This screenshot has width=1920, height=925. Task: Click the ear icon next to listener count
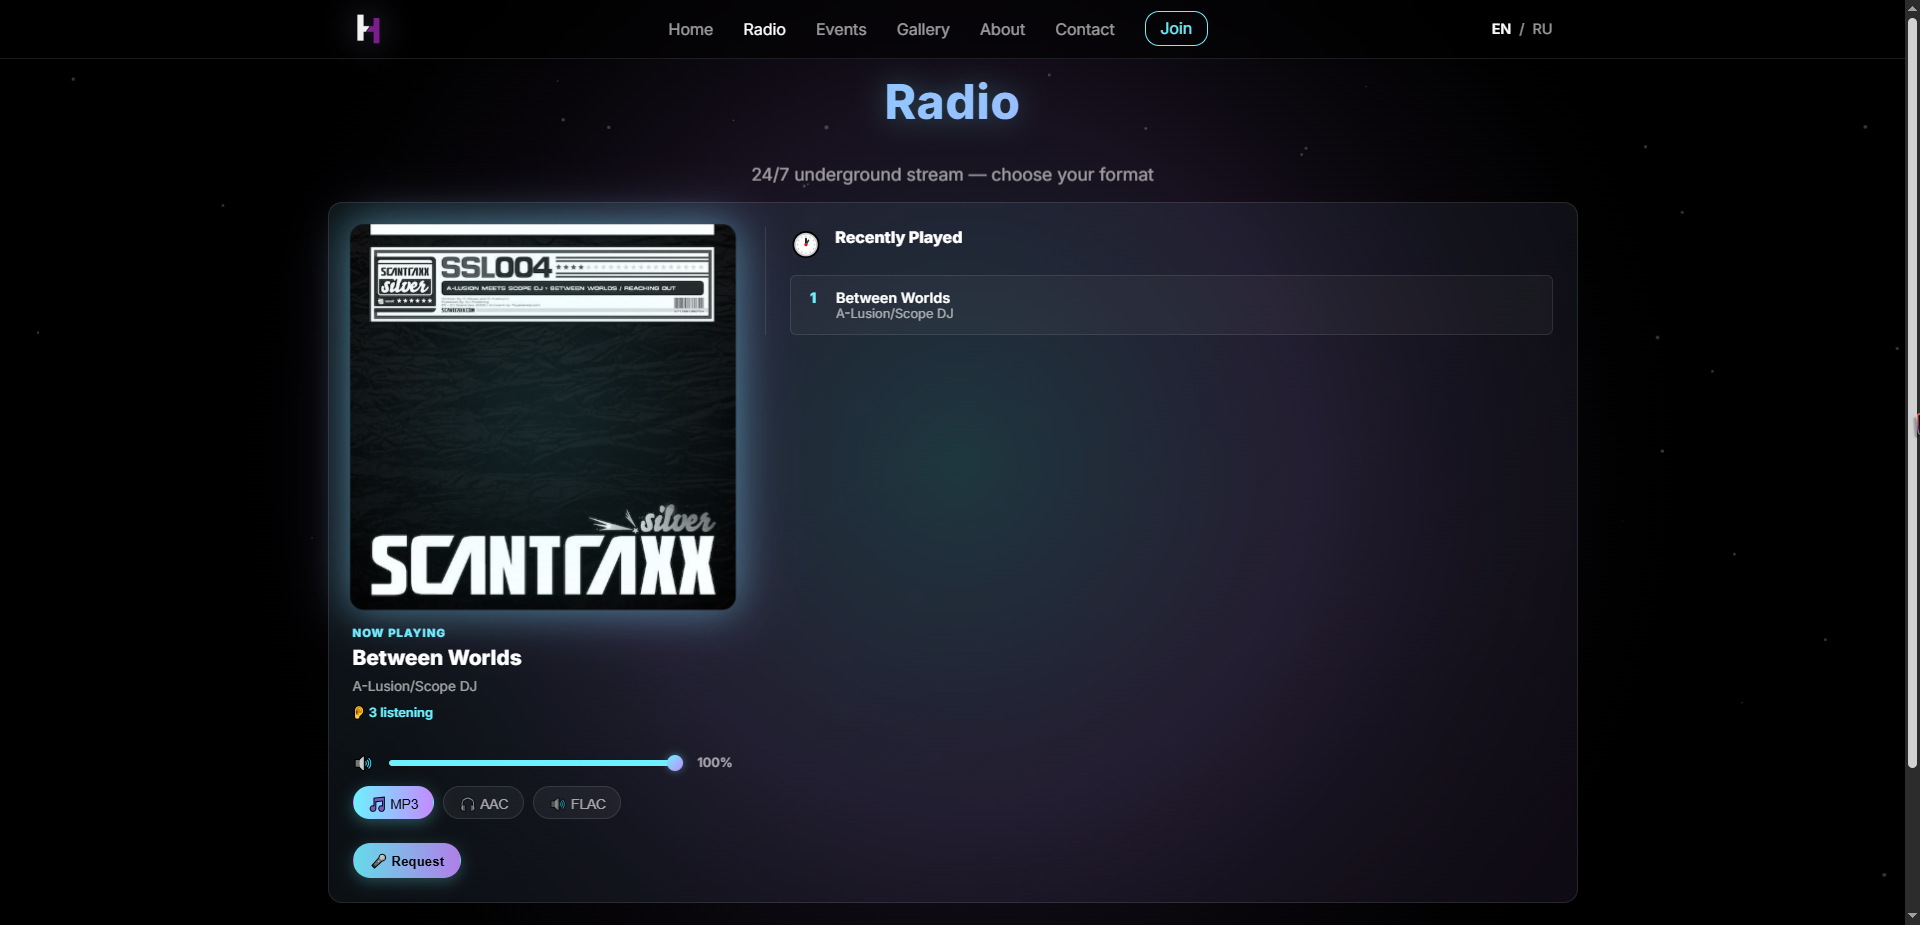coord(359,713)
